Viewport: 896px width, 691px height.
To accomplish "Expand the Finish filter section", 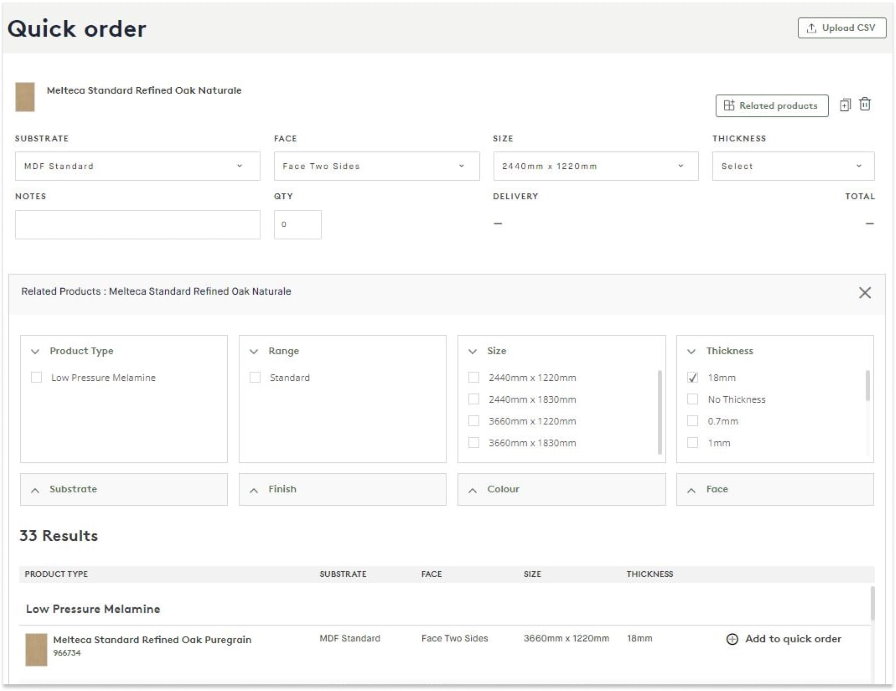I will [342, 490].
